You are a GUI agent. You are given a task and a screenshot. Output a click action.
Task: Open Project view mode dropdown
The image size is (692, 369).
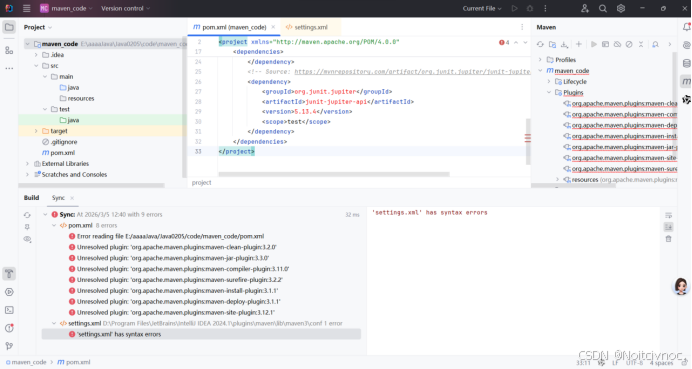coord(38,27)
